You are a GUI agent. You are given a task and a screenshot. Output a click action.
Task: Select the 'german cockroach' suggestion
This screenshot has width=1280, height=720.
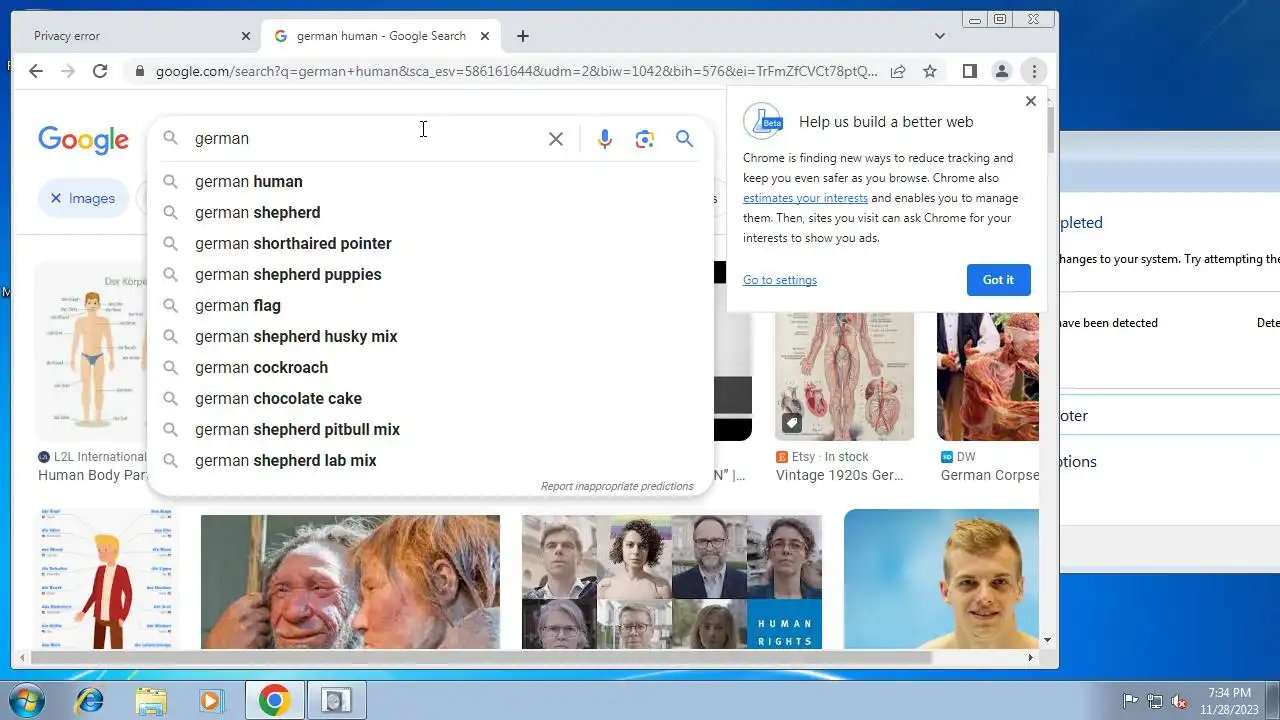coord(430,367)
